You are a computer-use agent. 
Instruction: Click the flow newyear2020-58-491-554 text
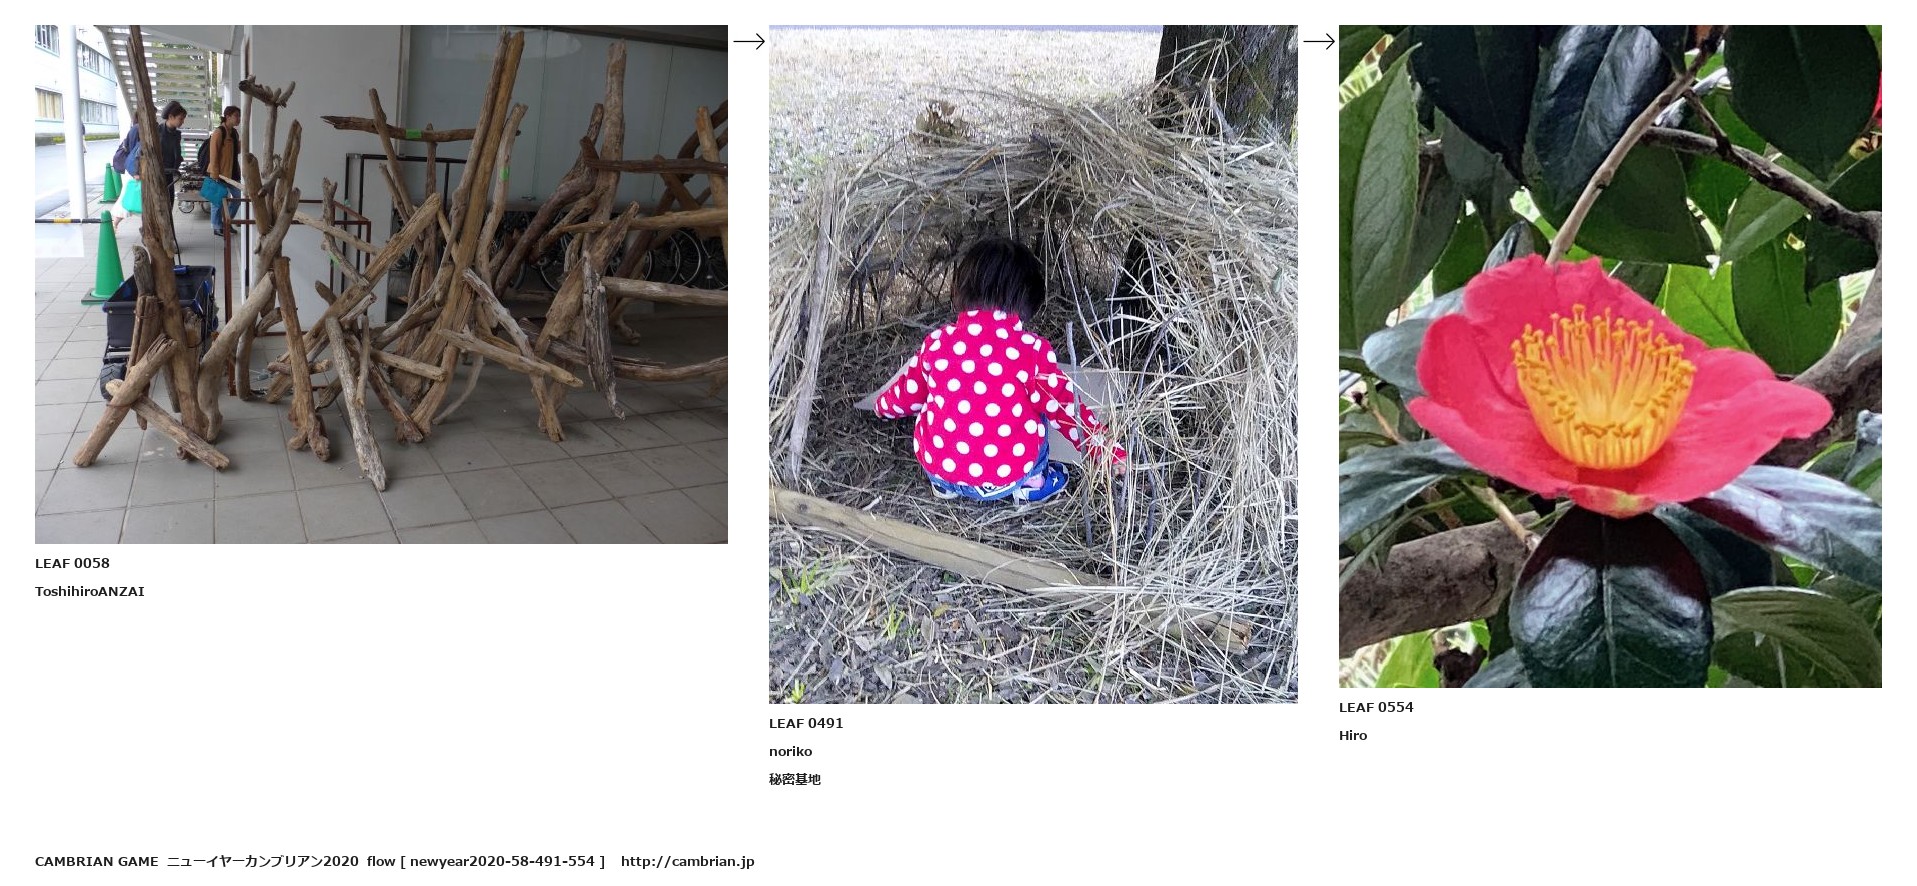486,861
